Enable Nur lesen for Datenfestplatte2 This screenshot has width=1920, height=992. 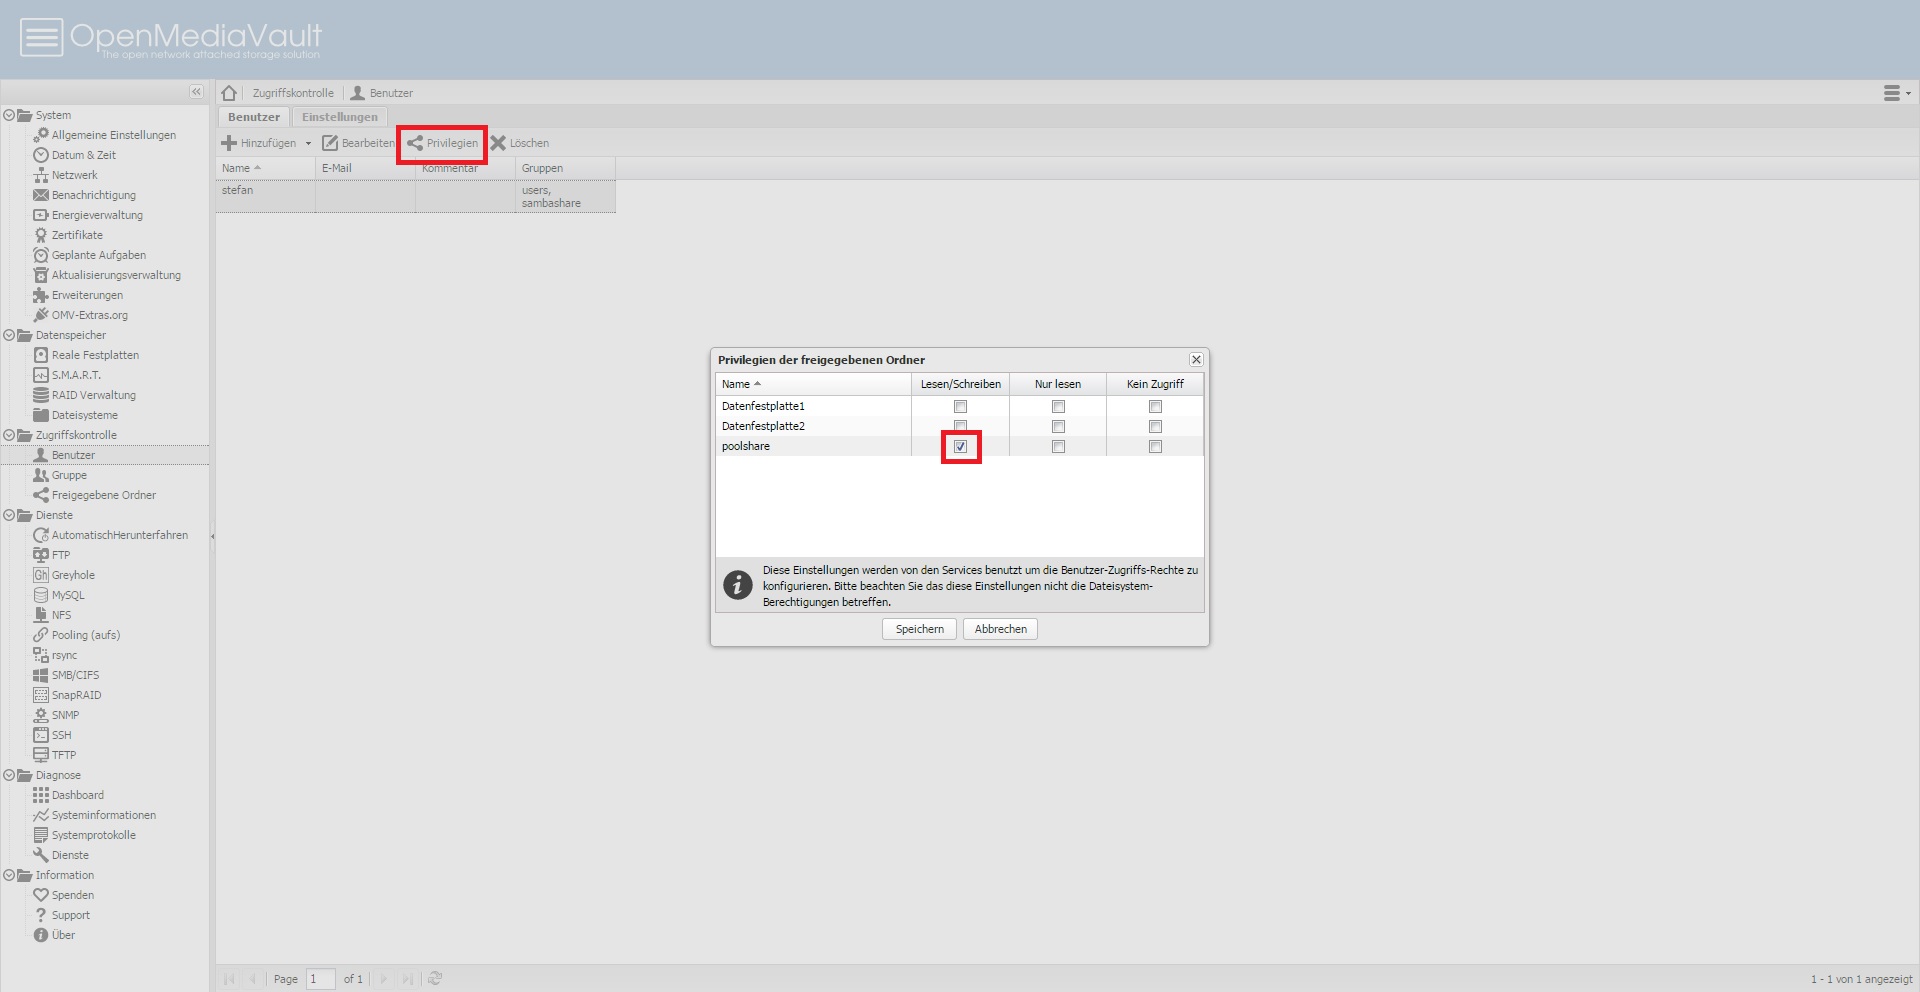coord(1058,427)
